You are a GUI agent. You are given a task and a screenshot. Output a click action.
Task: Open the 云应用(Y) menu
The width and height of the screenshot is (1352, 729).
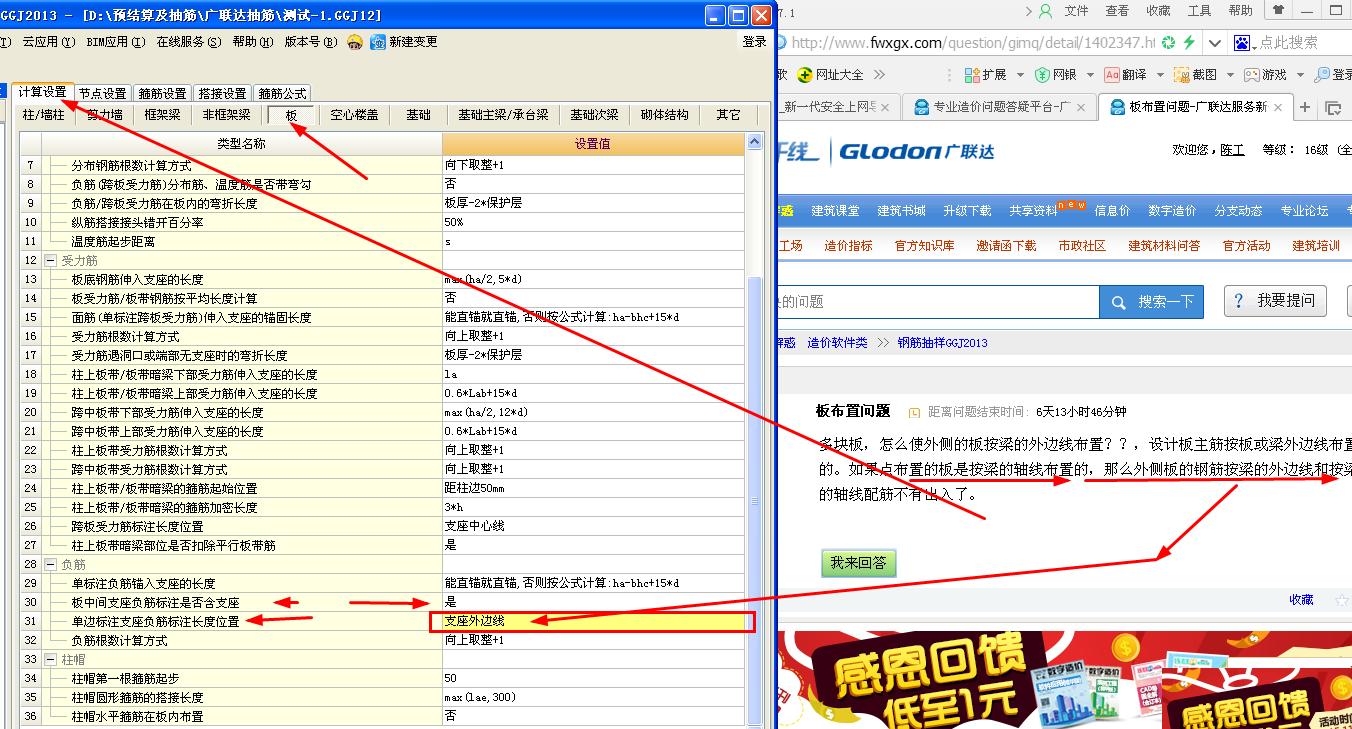tap(48, 42)
